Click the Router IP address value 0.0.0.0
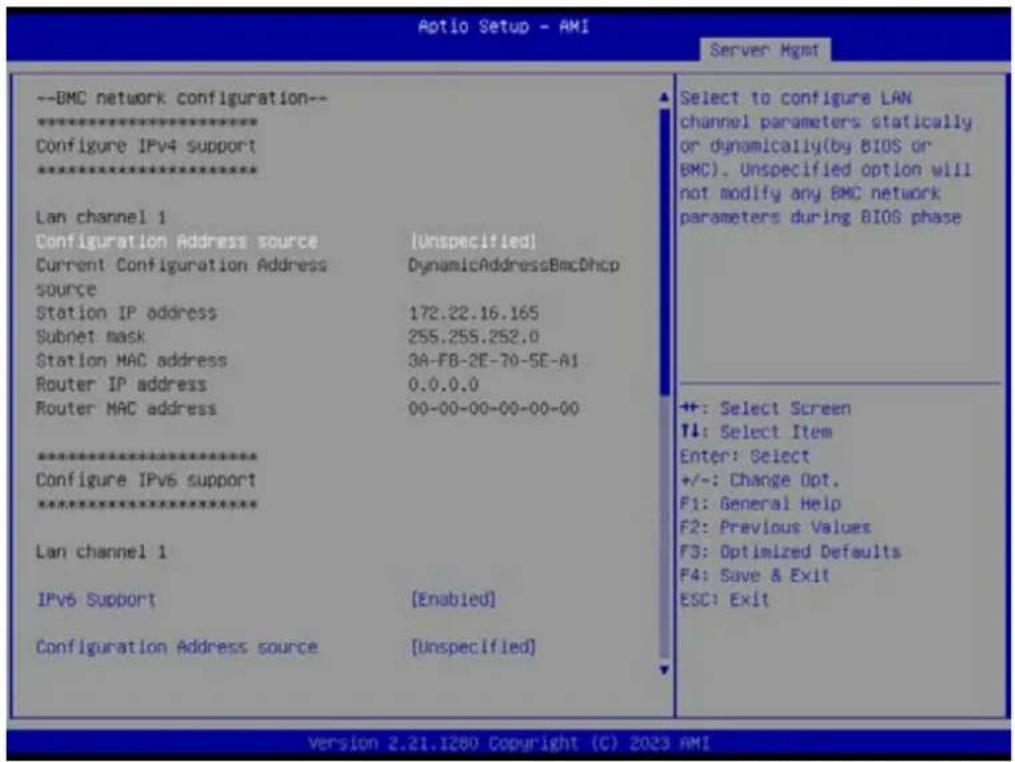Viewport: 1015px width, 762px height. pyautogui.click(x=443, y=385)
